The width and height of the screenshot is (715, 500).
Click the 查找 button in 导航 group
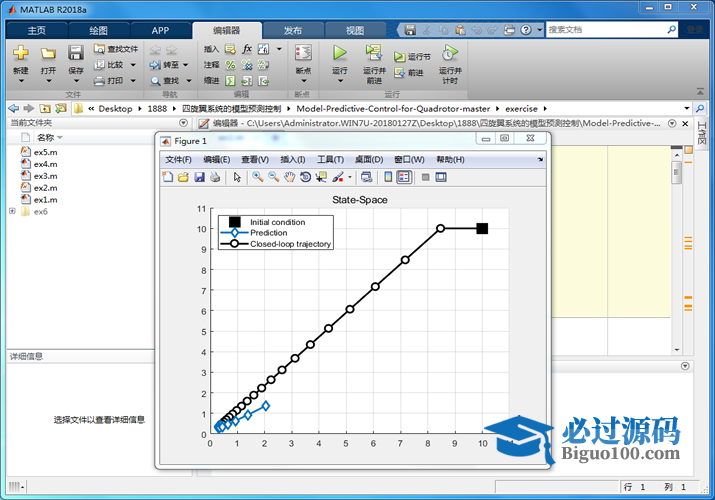tap(165, 81)
